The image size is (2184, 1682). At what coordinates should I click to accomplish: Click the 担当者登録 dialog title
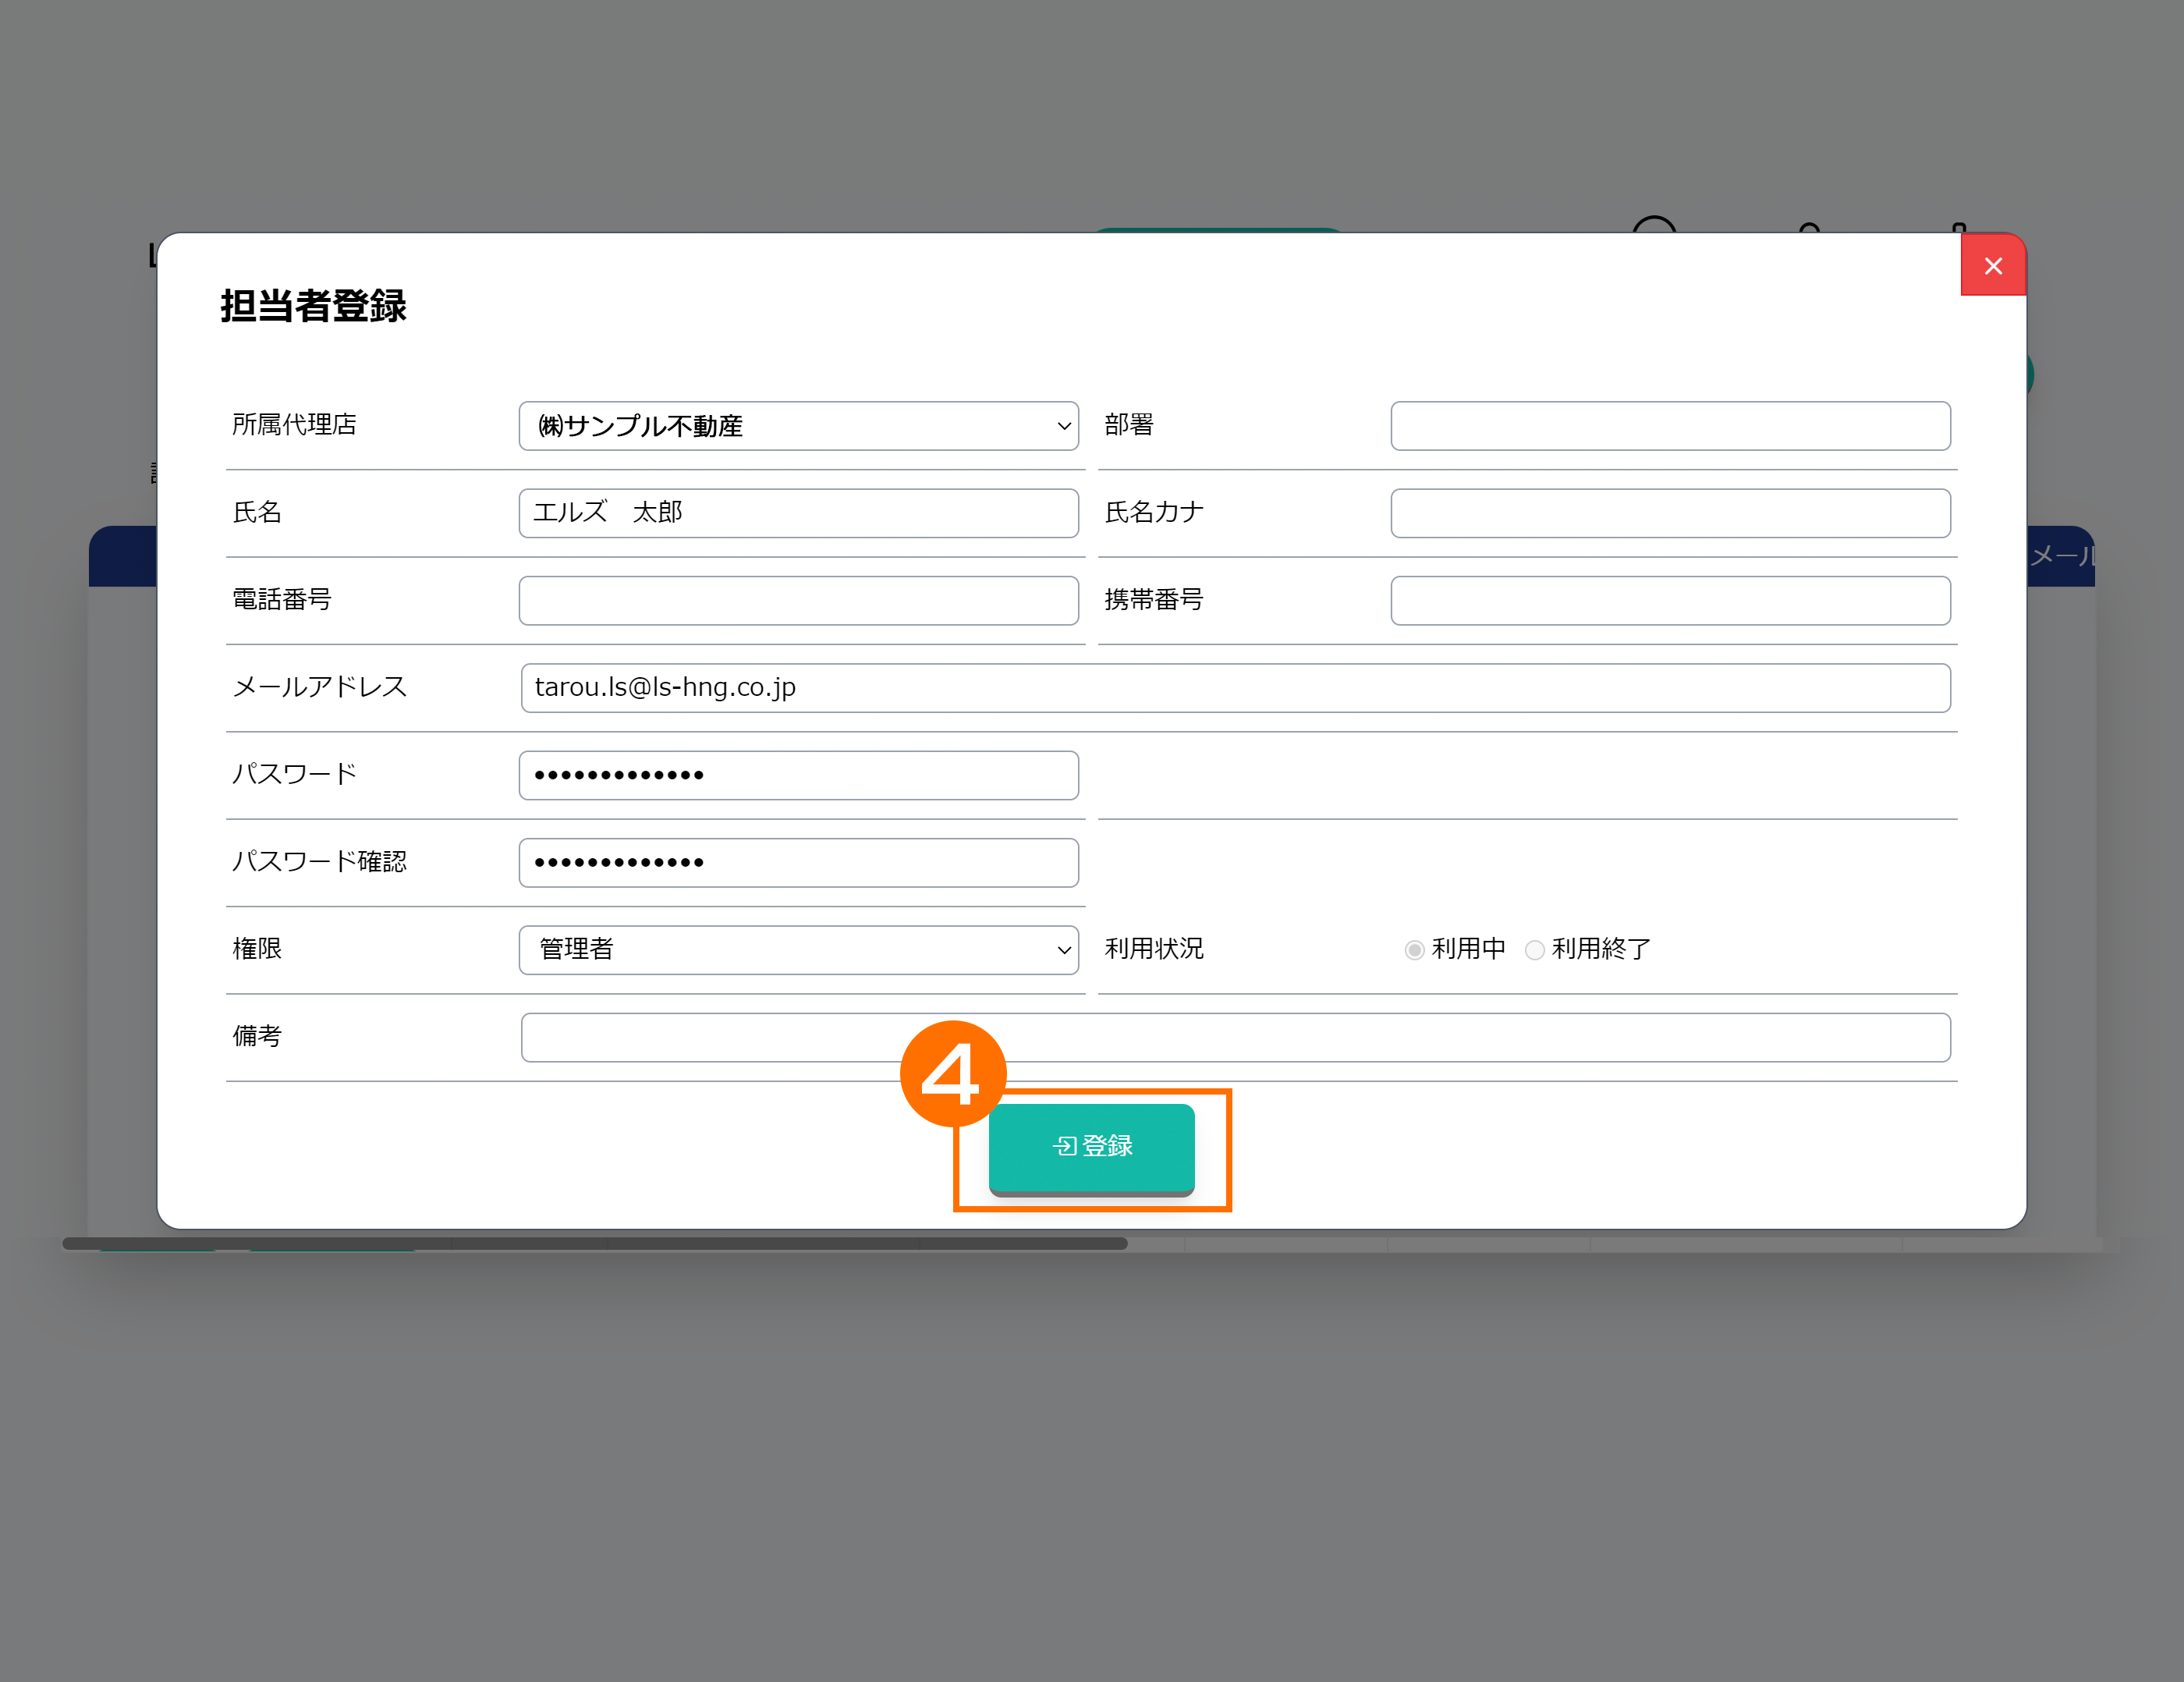pos(313,306)
